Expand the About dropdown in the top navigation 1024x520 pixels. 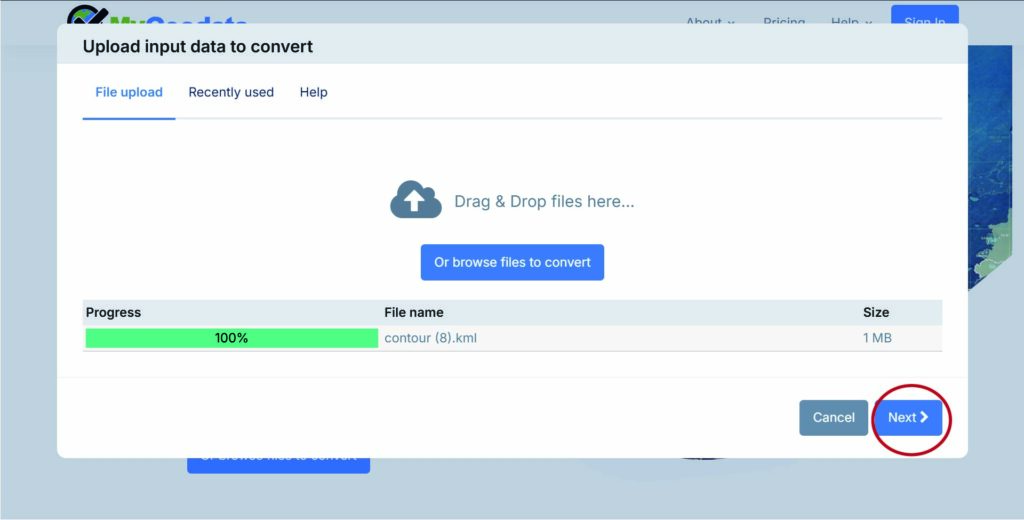click(710, 22)
